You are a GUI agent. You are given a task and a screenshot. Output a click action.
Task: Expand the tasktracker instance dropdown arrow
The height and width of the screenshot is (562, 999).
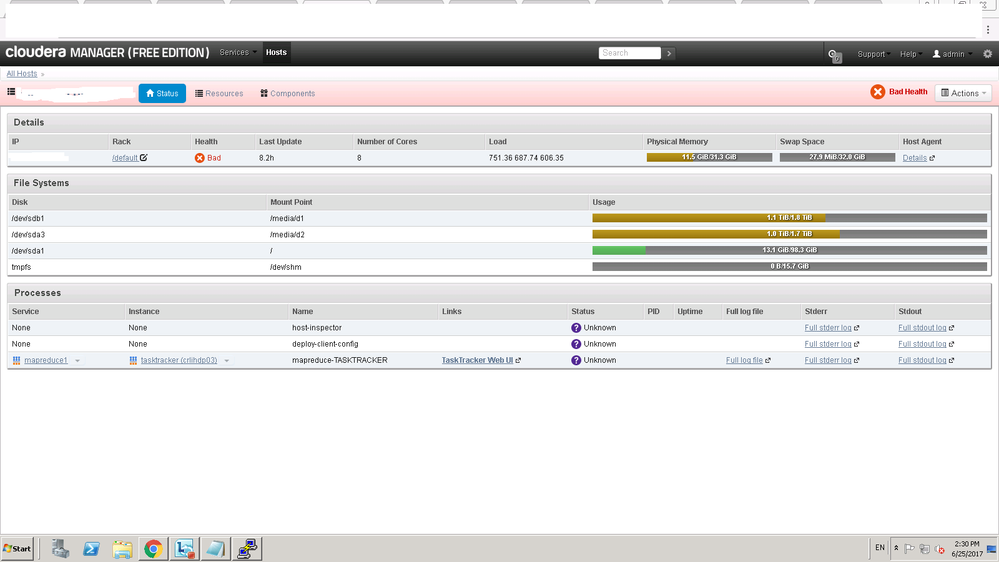click(x=227, y=361)
